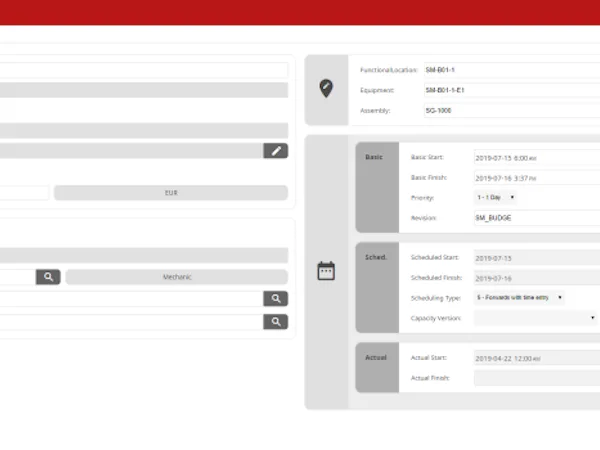Viewport: 600px width, 450px height.
Task: Click the Revision field SM_BUDGE
Action: pyautogui.click(x=537, y=218)
